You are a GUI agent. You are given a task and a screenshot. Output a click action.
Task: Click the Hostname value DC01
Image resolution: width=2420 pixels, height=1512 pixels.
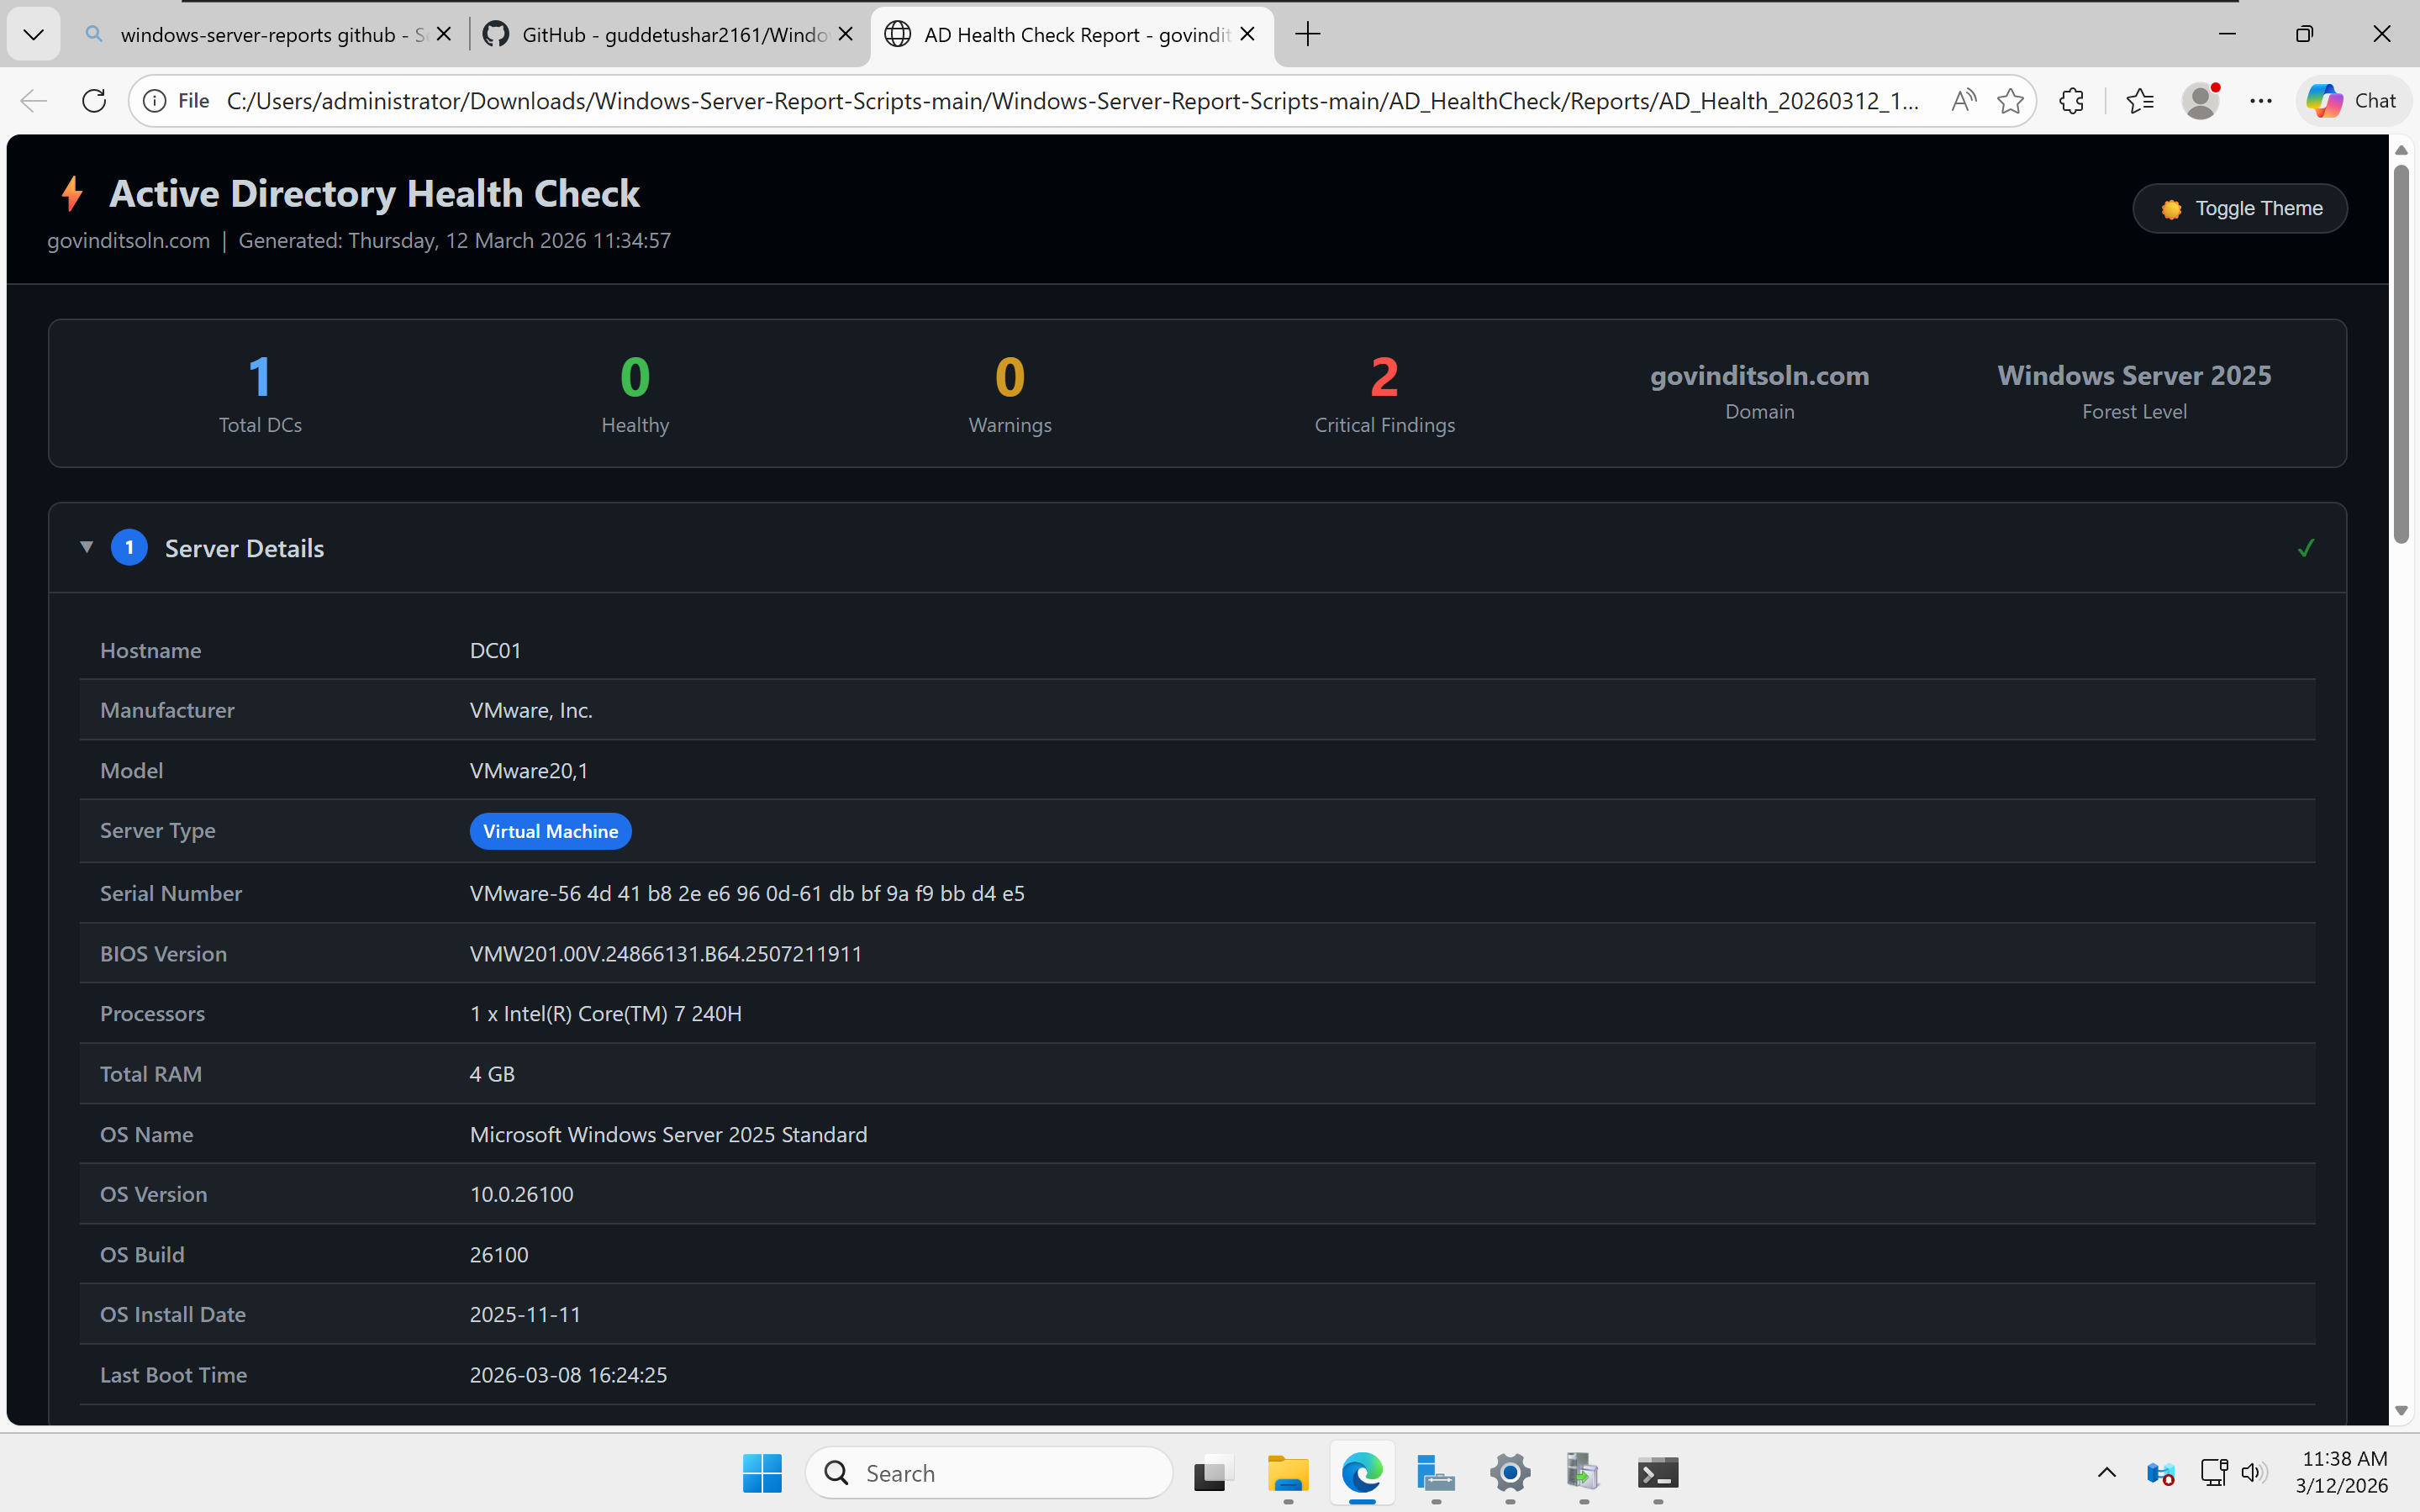(x=495, y=650)
